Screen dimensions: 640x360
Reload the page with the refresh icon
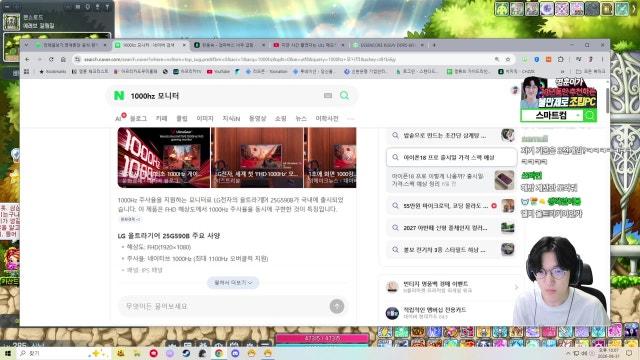pyautogui.click(x=51, y=59)
